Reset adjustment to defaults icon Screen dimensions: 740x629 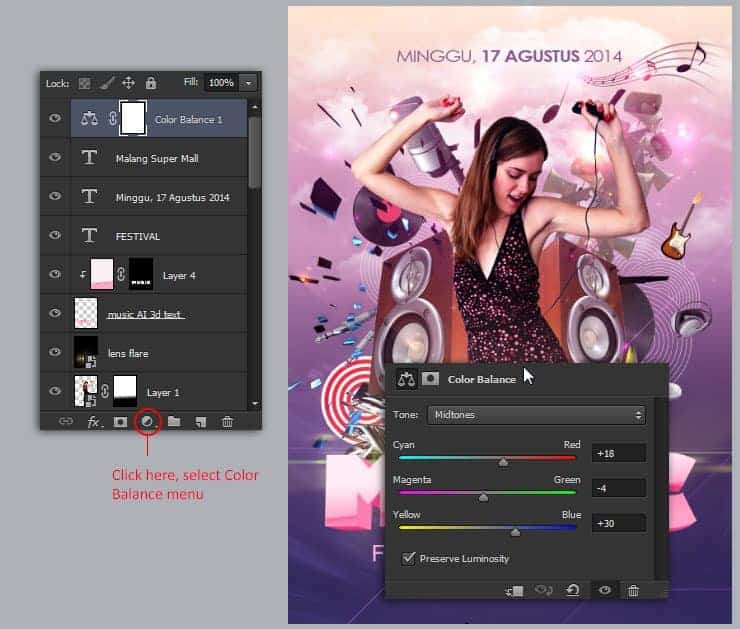click(x=572, y=590)
